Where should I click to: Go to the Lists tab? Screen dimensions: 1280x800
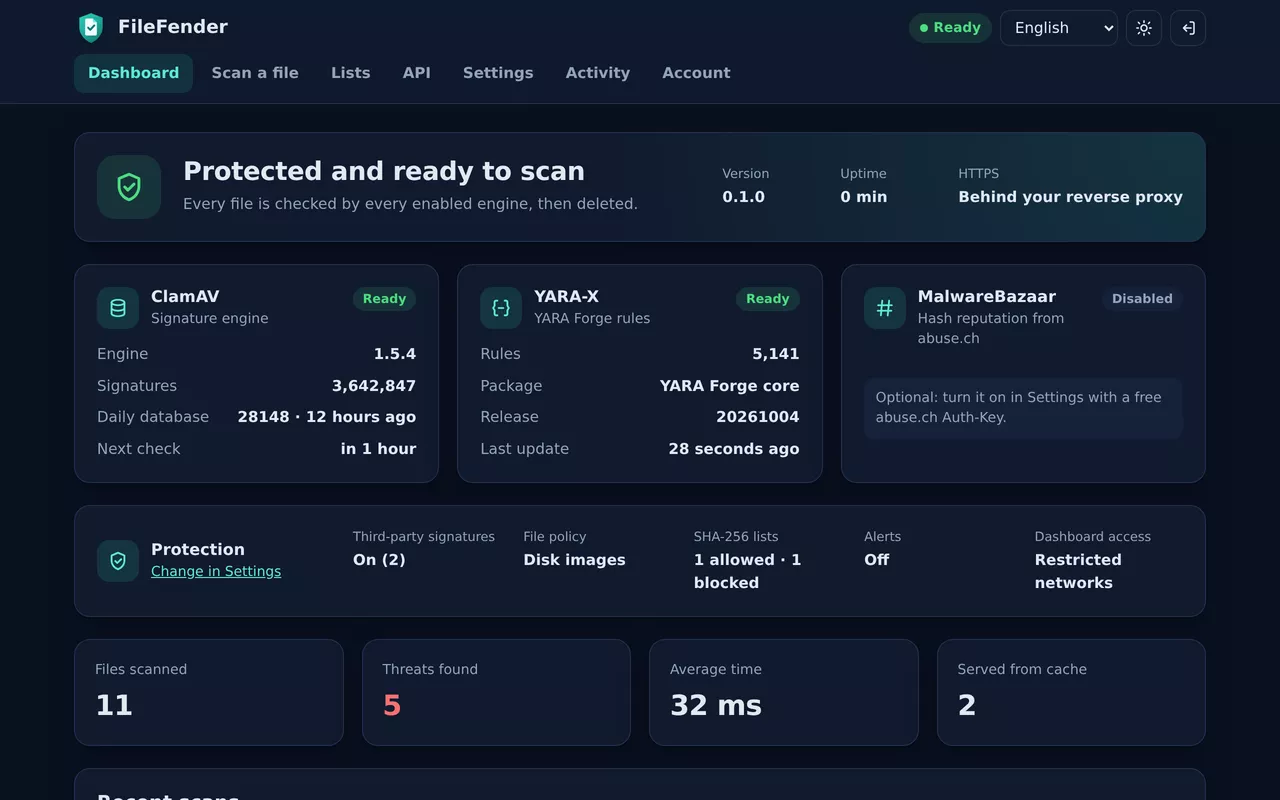point(351,73)
